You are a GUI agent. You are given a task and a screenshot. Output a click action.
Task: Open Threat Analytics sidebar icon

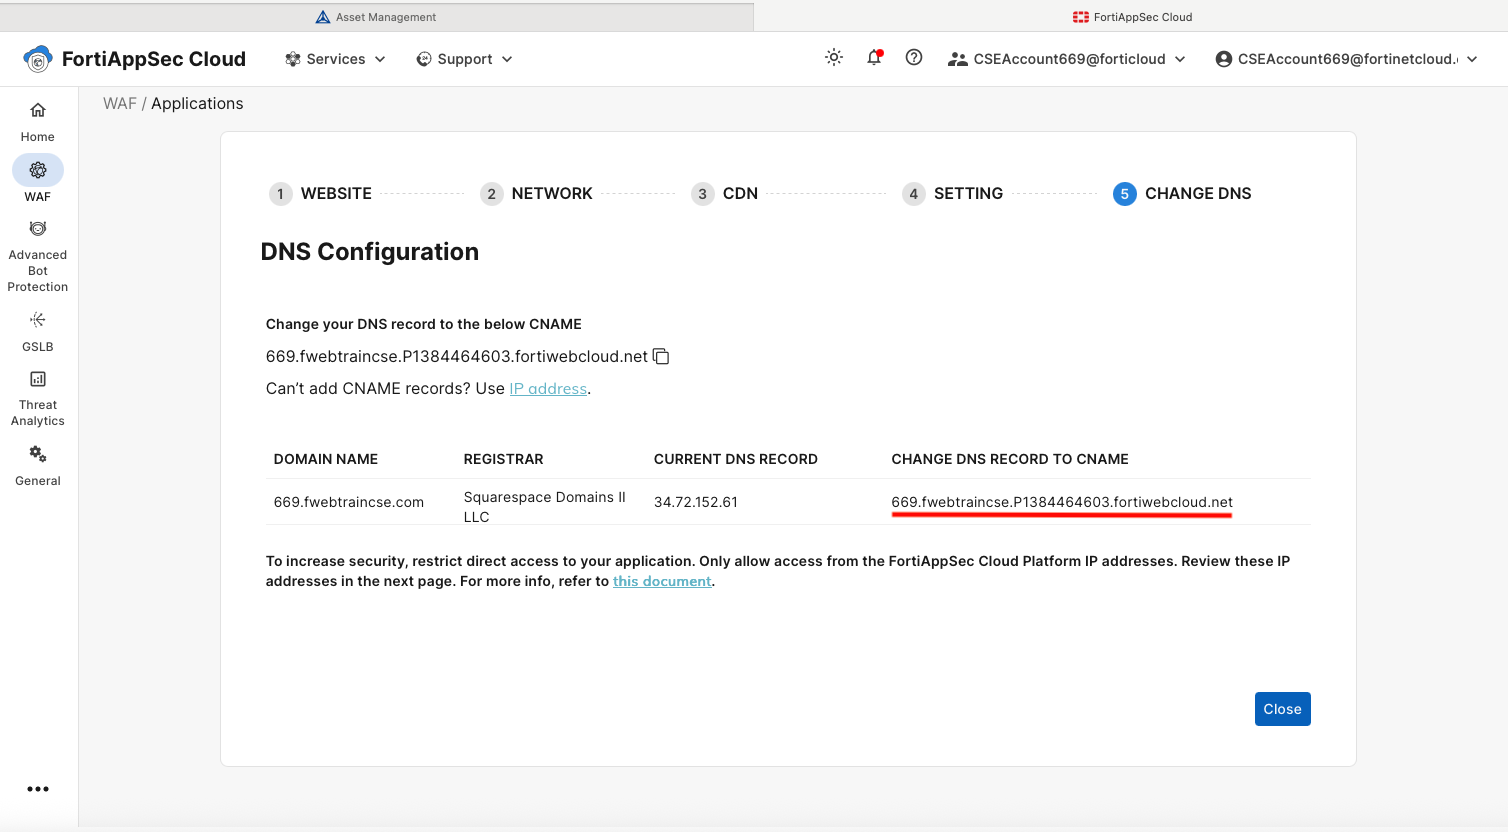coord(38,379)
